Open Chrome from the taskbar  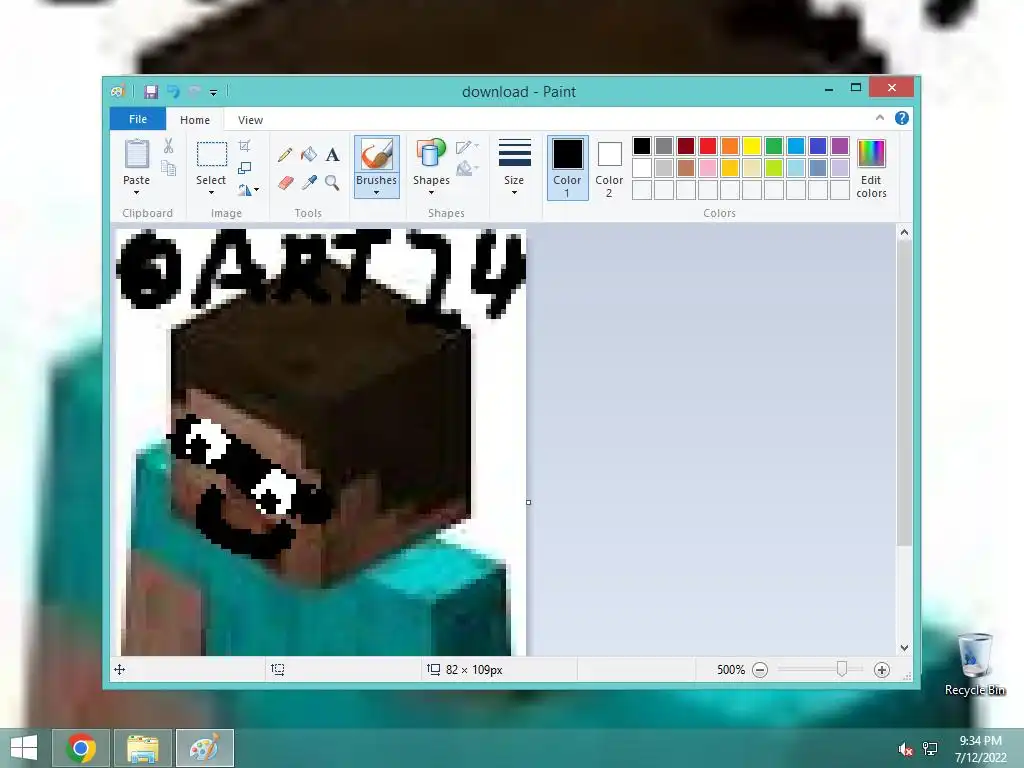81,748
